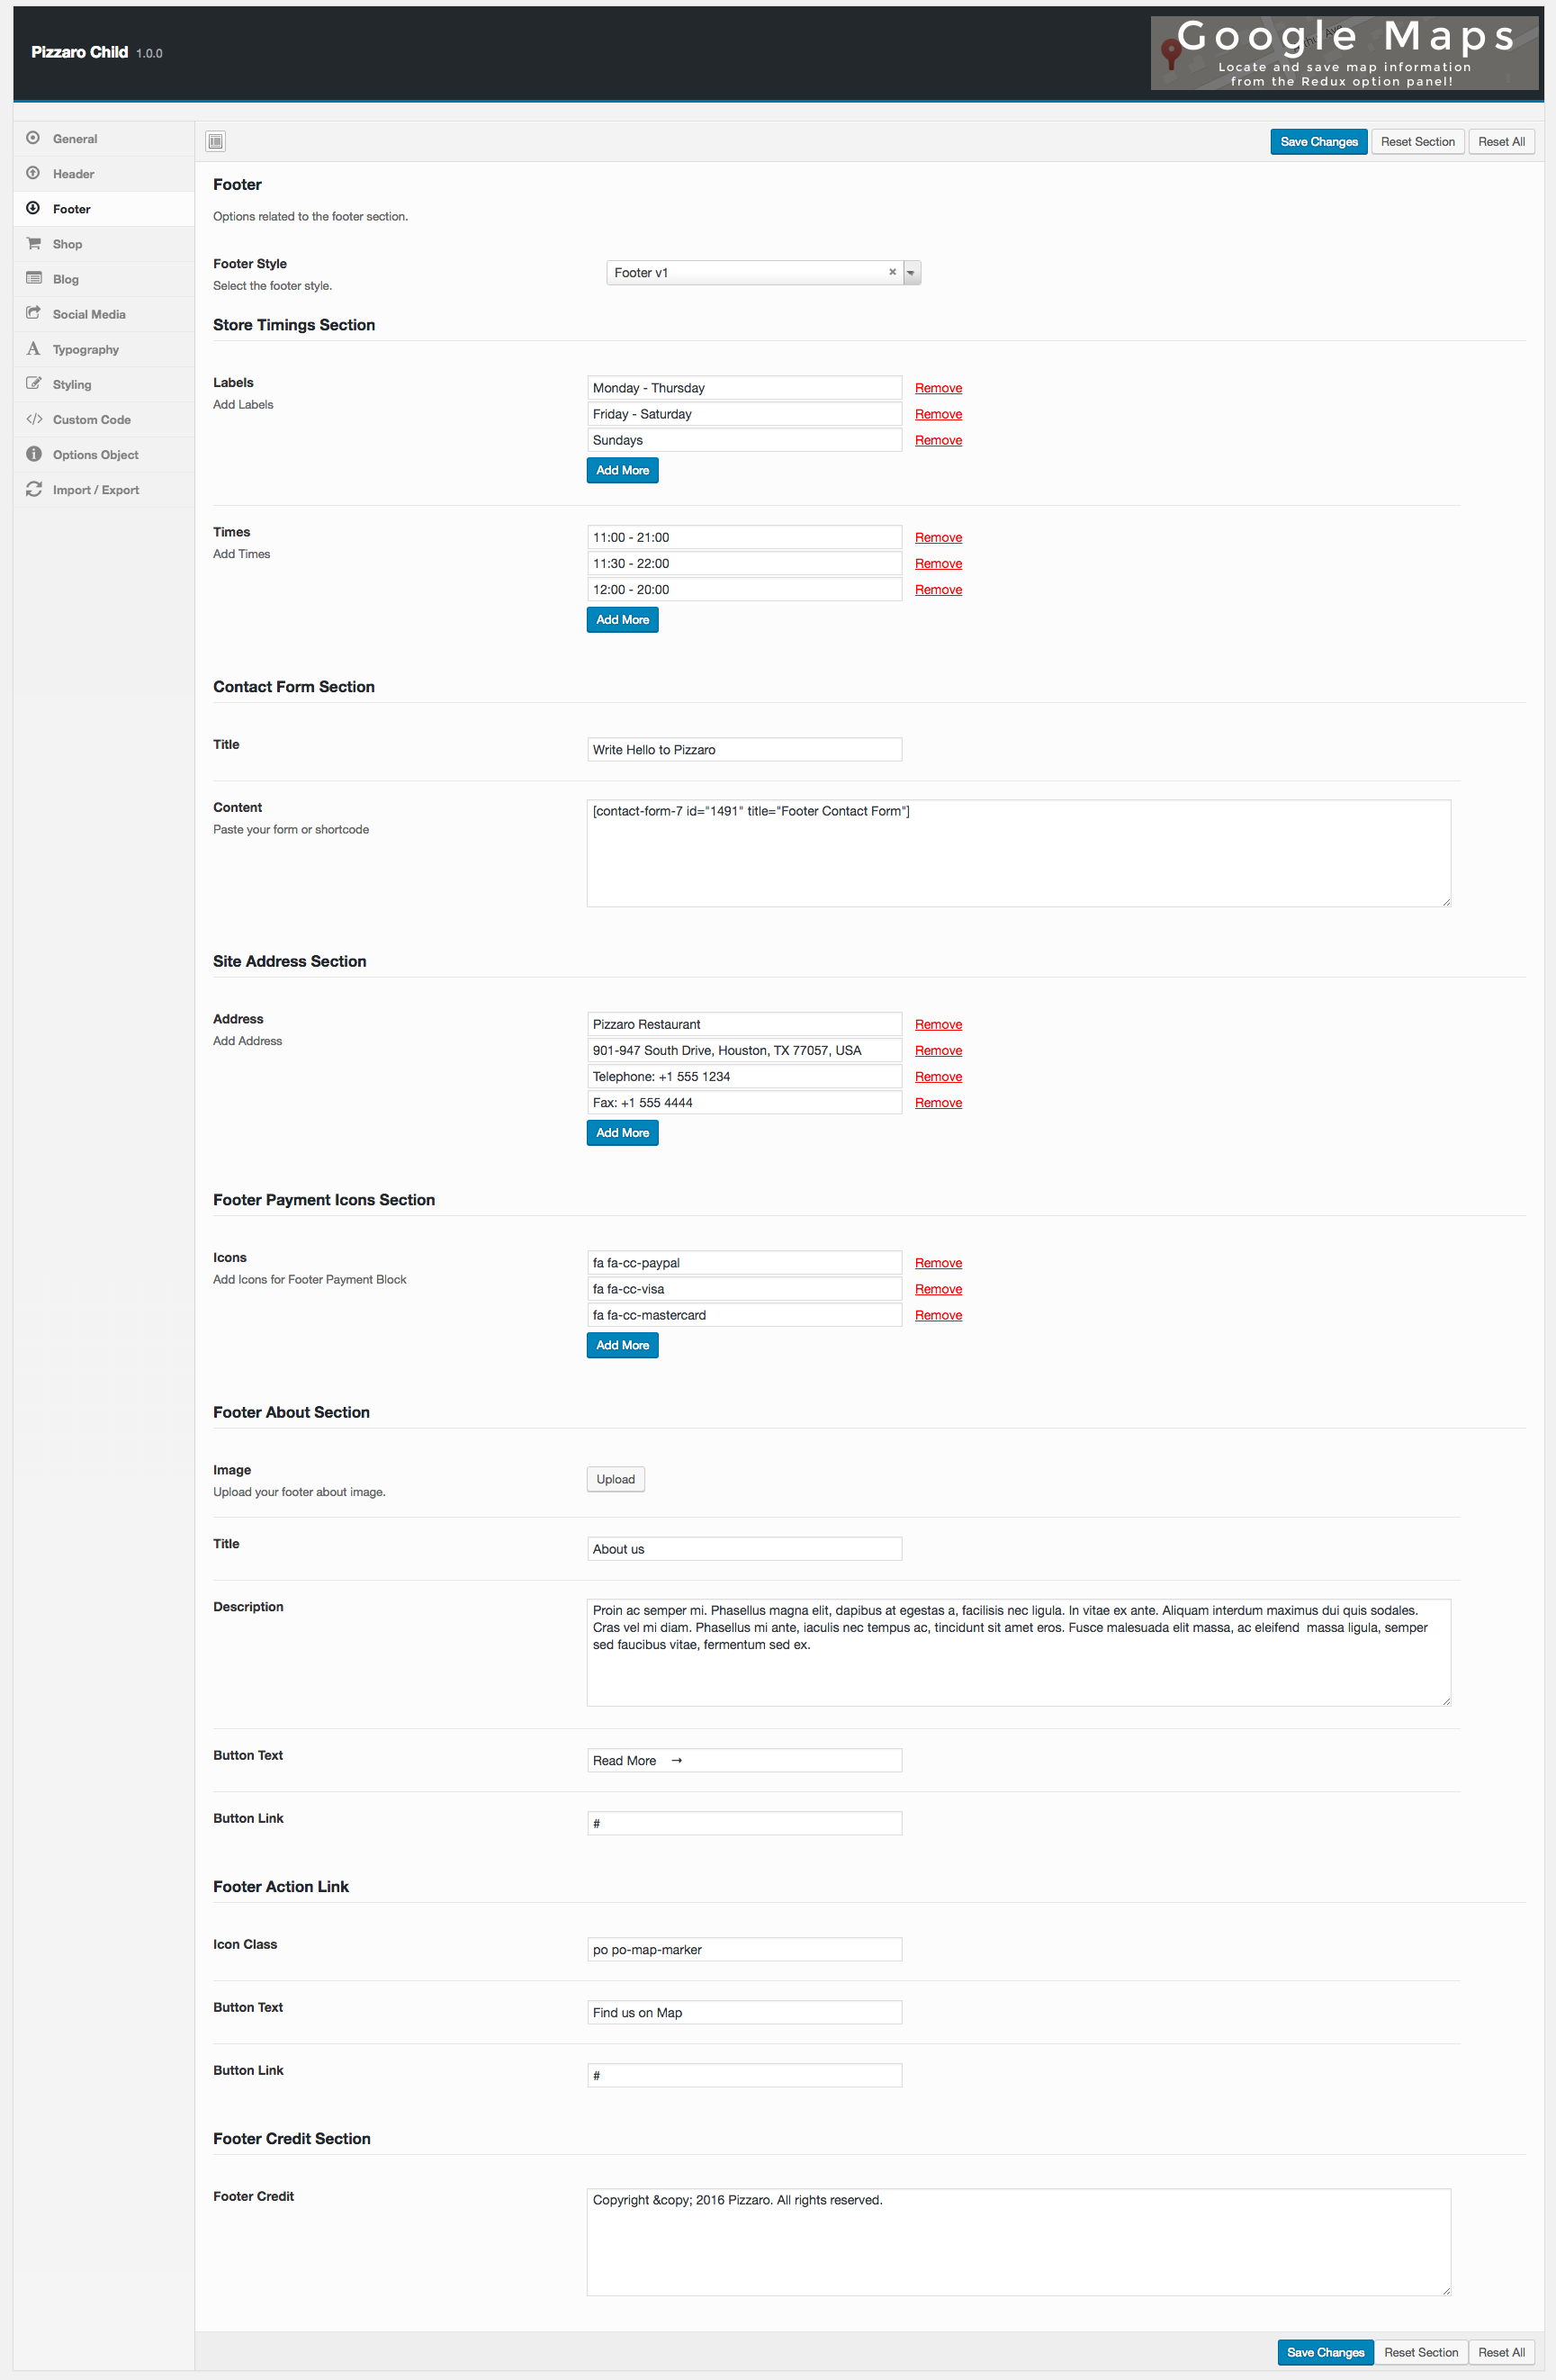1556x2380 pixels.
Task: Add More under store timing Labels
Action: coord(622,470)
